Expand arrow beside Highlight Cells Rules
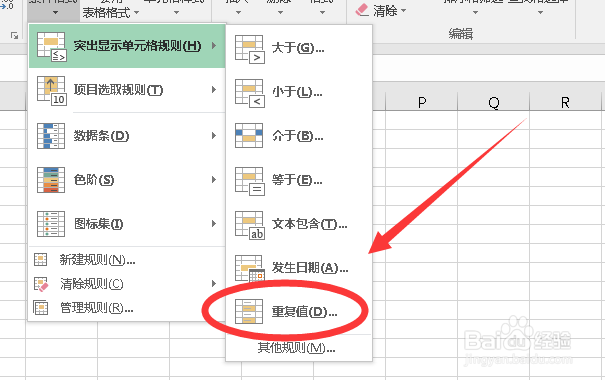This screenshot has height=380, width=605. [x=214, y=46]
